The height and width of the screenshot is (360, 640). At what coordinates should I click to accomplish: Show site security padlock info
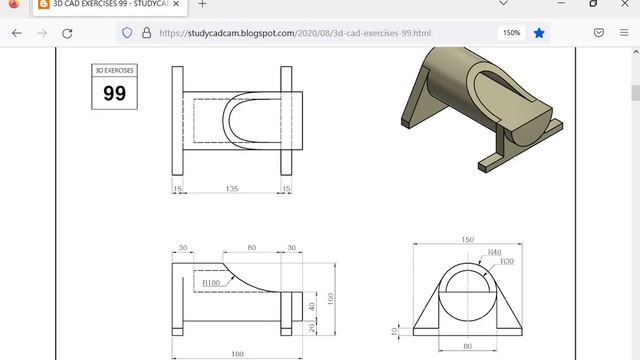pyautogui.click(x=147, y=33)
